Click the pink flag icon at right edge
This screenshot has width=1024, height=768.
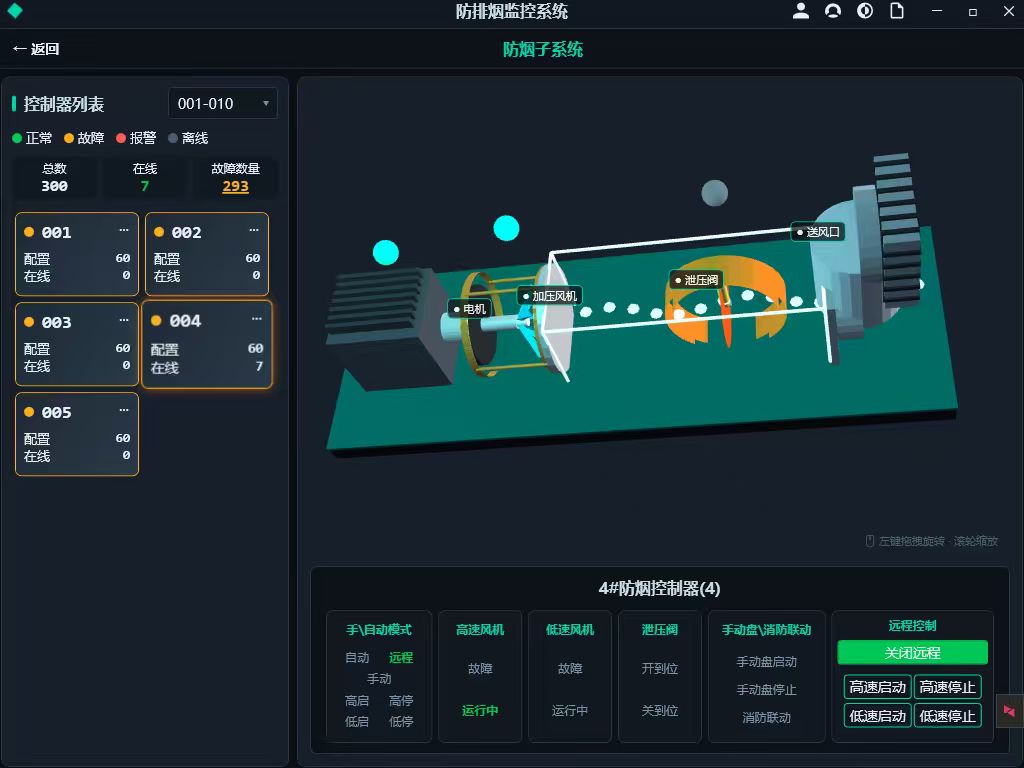1010,711
